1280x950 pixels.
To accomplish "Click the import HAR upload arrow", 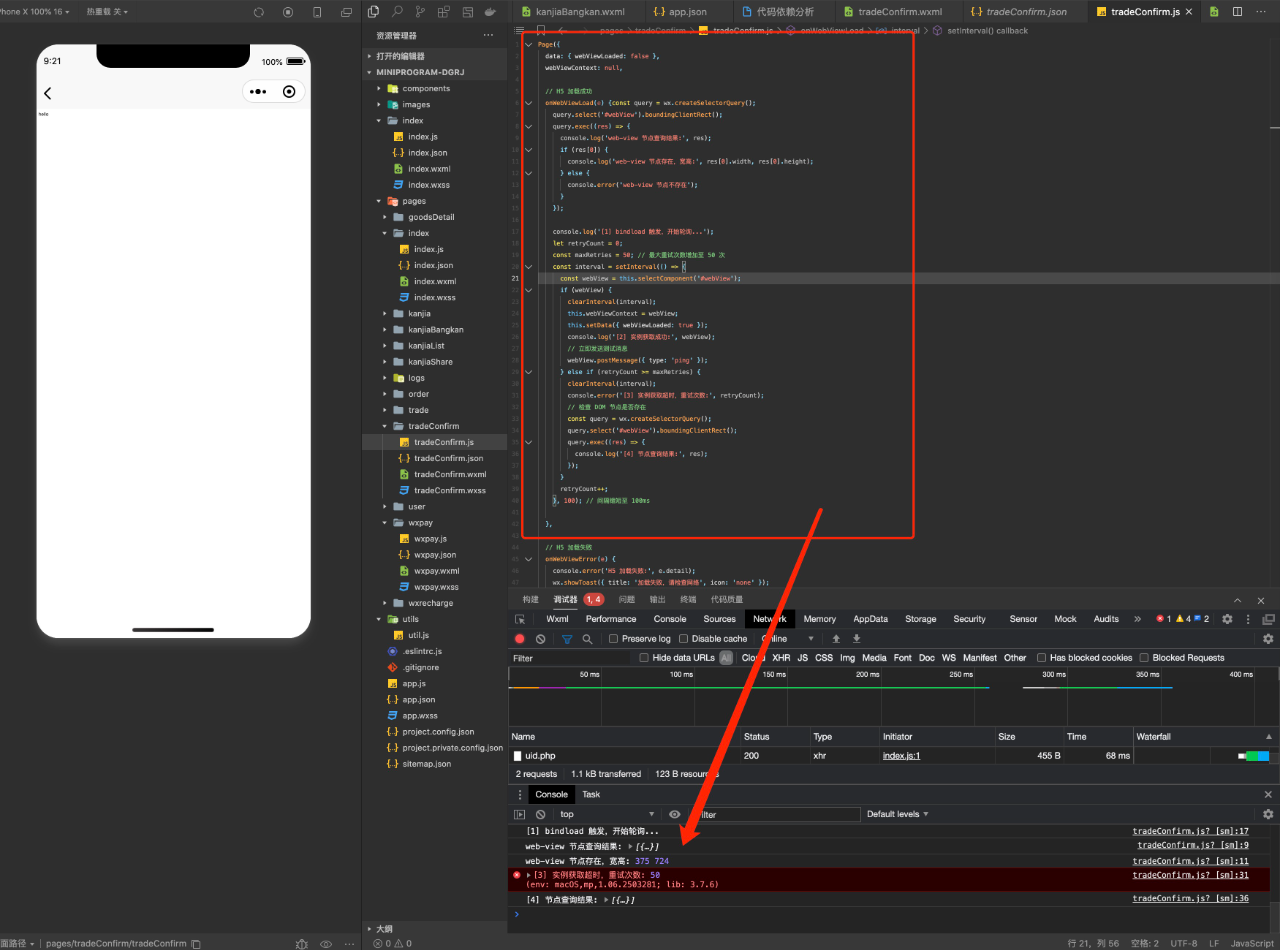I will pos(836,639).
